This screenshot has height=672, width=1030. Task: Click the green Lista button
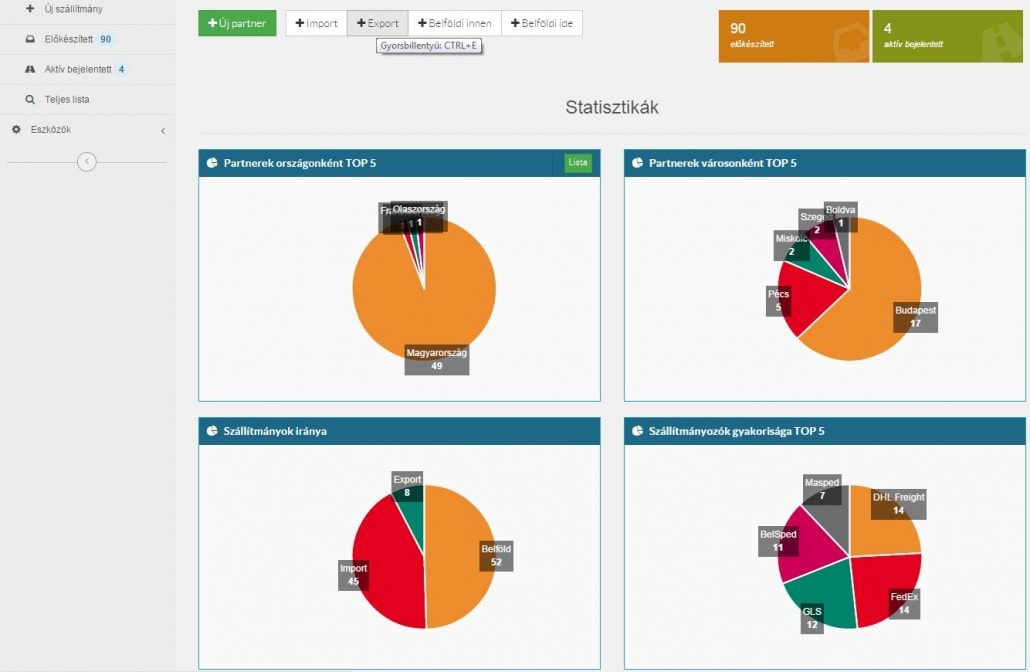[x=578, y=162]
